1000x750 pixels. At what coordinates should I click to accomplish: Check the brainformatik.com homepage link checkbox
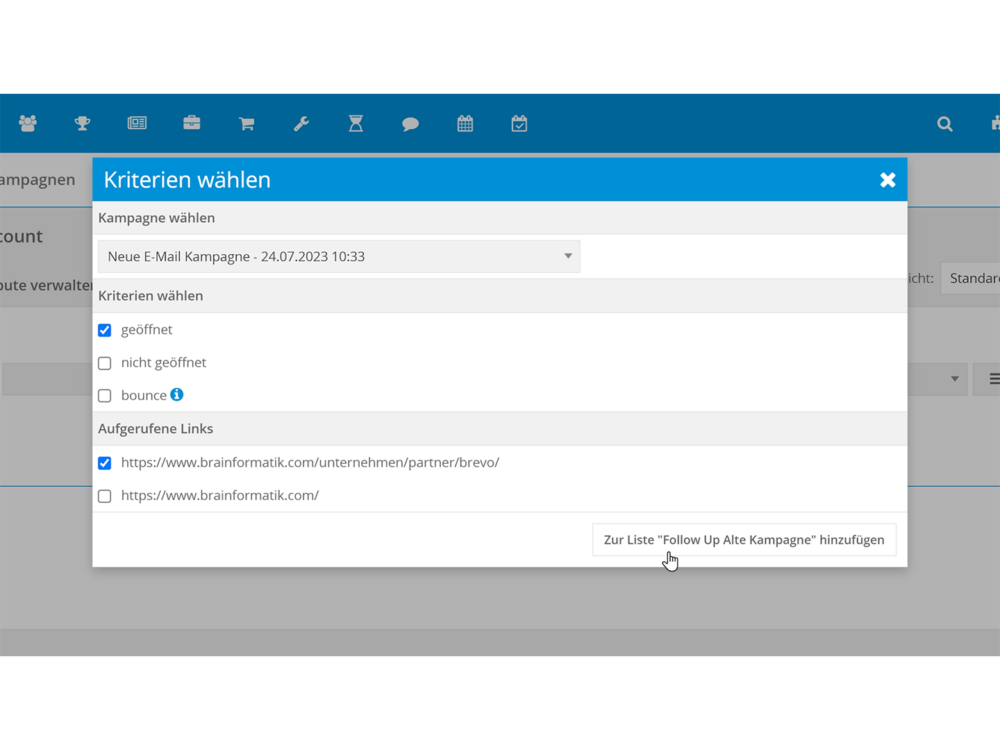[105, 496]
